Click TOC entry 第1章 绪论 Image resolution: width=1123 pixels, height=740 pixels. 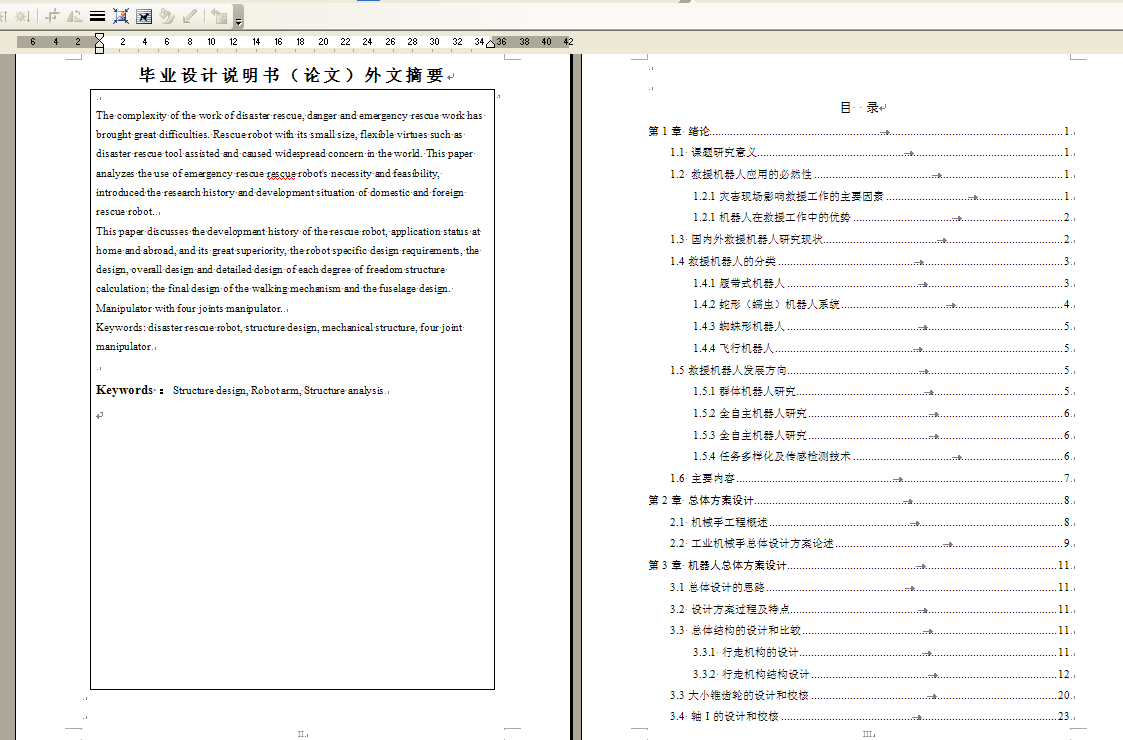point(859,131)
